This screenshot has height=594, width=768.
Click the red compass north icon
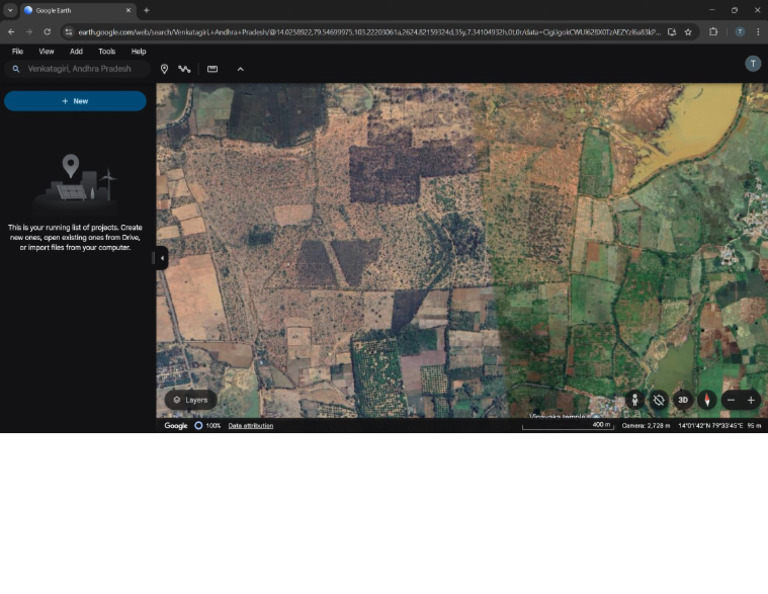tap(708, 400)
